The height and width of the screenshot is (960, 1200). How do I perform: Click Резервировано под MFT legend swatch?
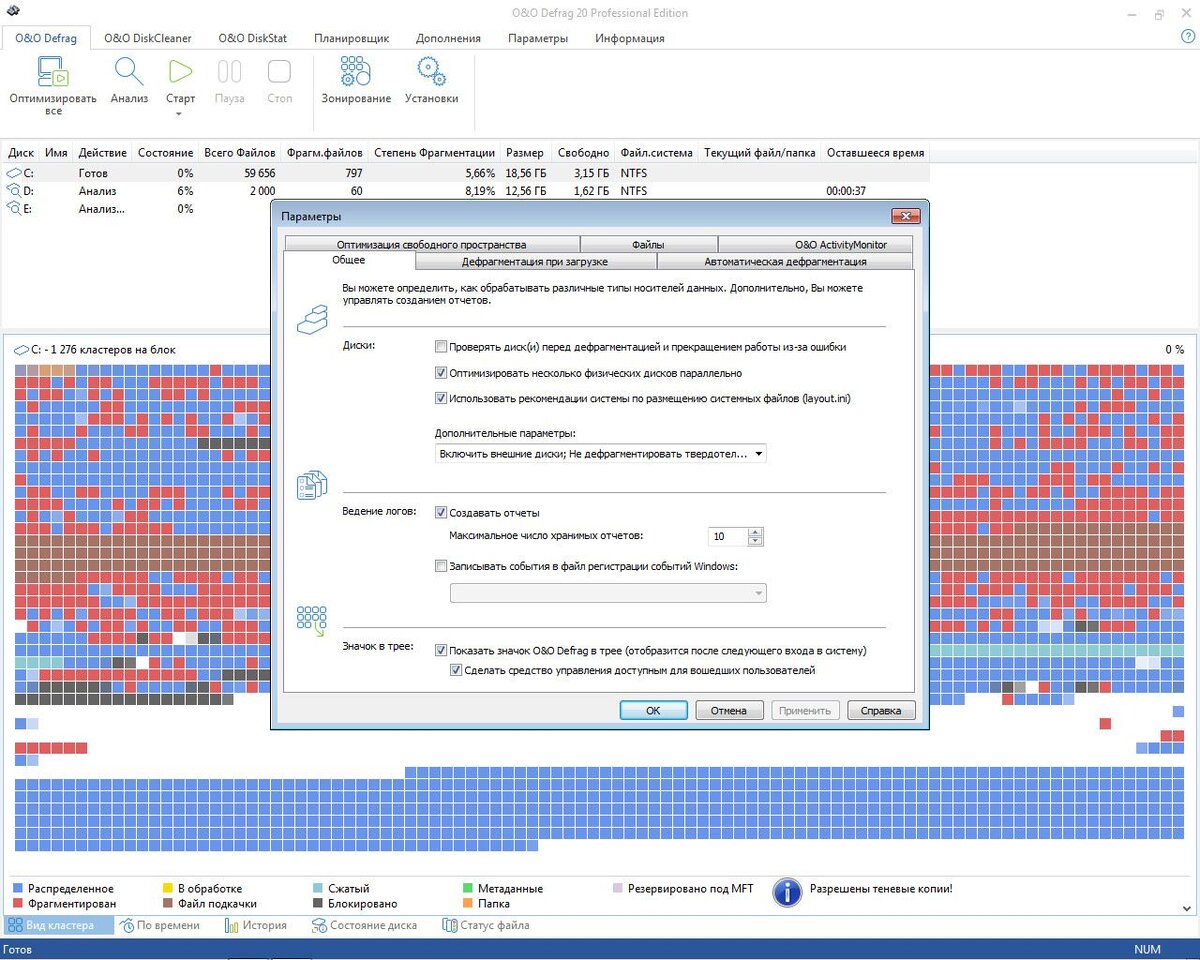click(x=618, y=888)
